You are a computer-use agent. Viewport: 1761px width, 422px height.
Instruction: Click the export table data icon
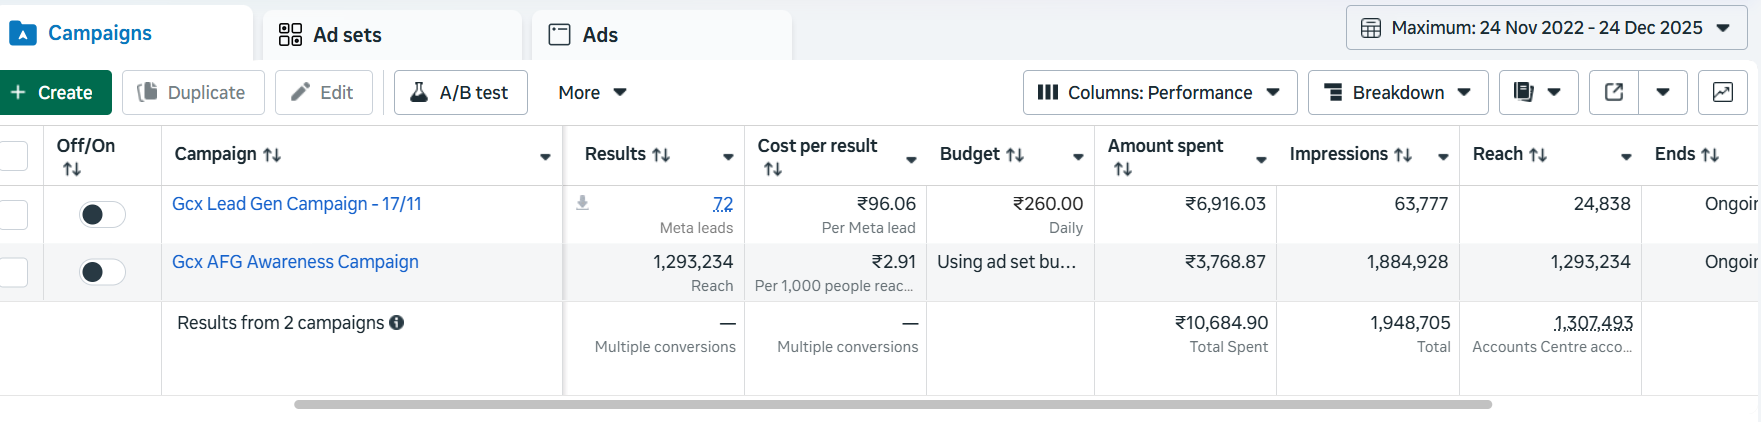click(x=1614, y=92)
